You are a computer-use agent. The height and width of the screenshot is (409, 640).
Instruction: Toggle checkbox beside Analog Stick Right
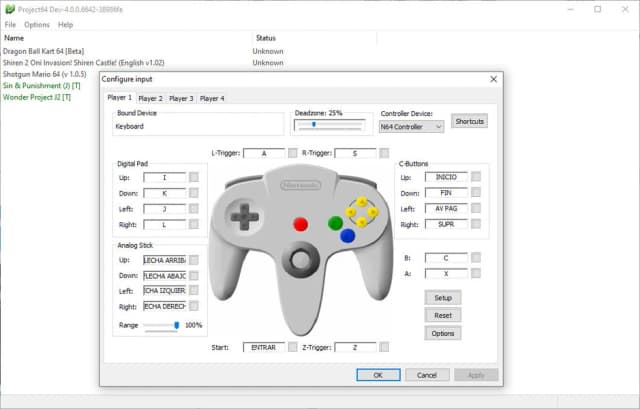pyautogui.click(x=194, y=306)
